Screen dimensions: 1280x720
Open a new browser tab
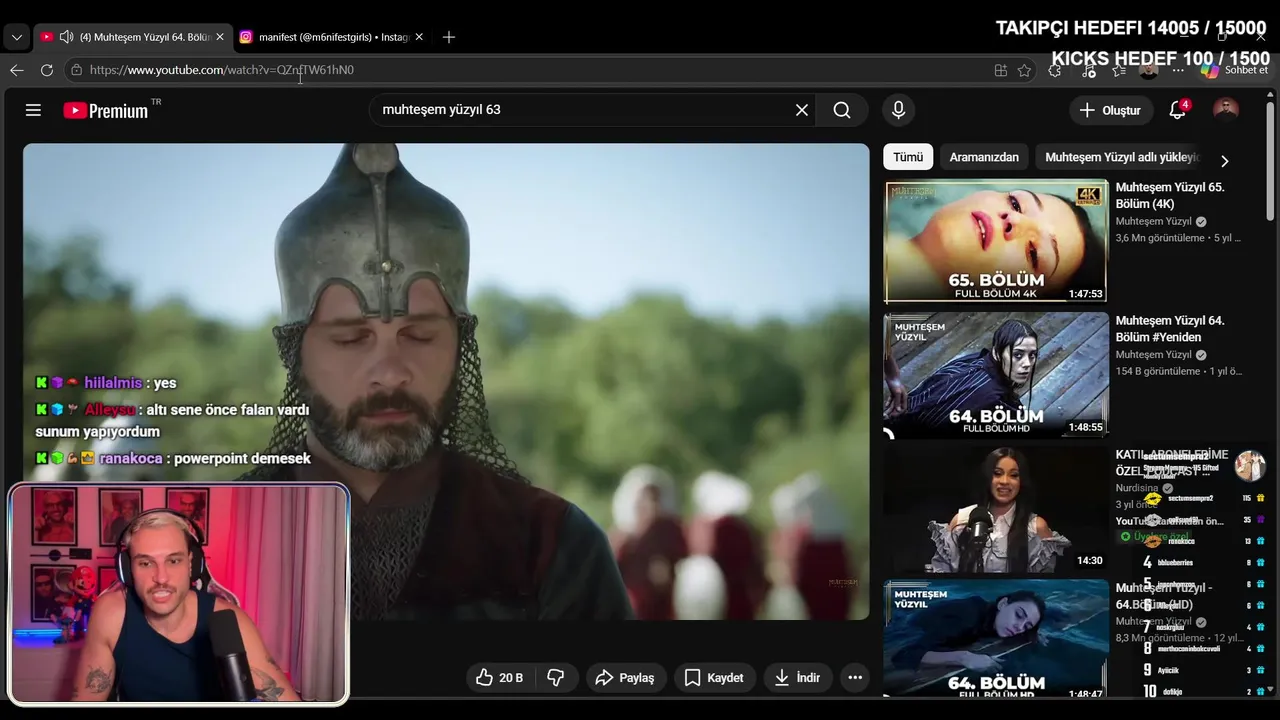coord(449,37)
